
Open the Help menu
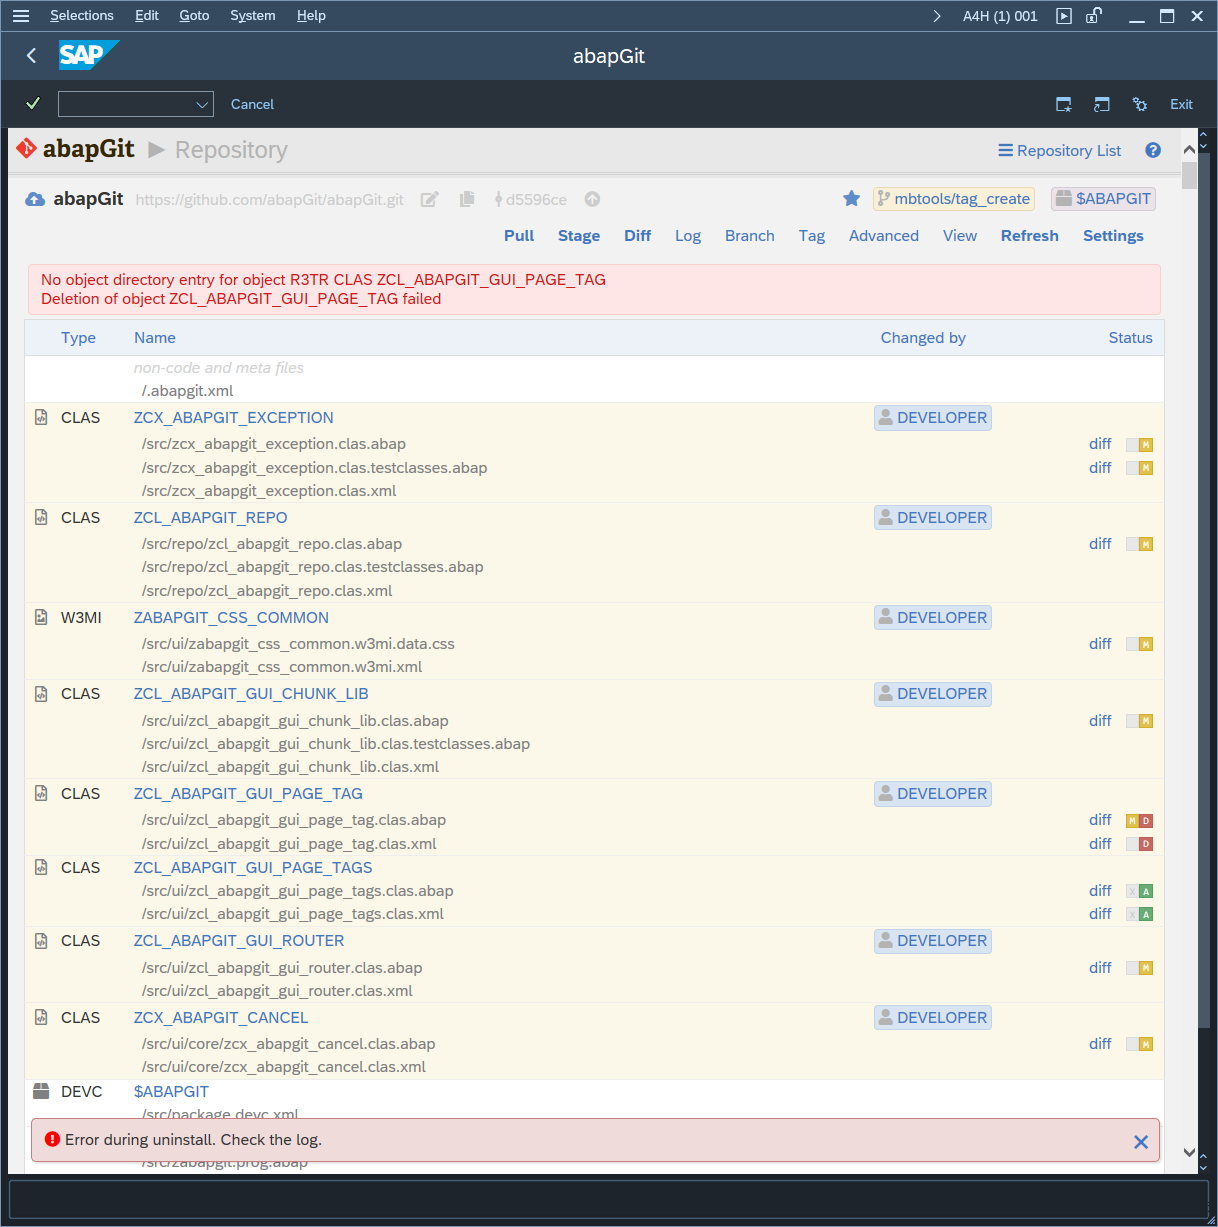click(x=311, y=16)
